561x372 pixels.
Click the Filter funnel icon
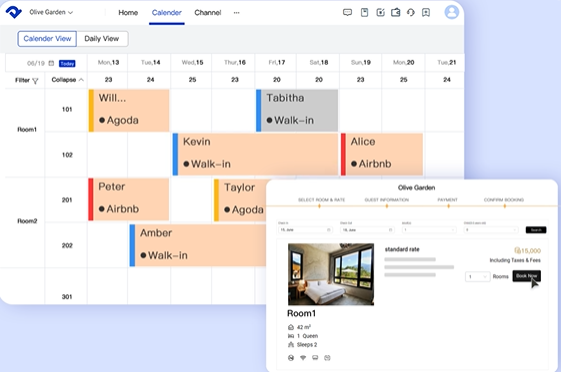(x=35, y=81)
